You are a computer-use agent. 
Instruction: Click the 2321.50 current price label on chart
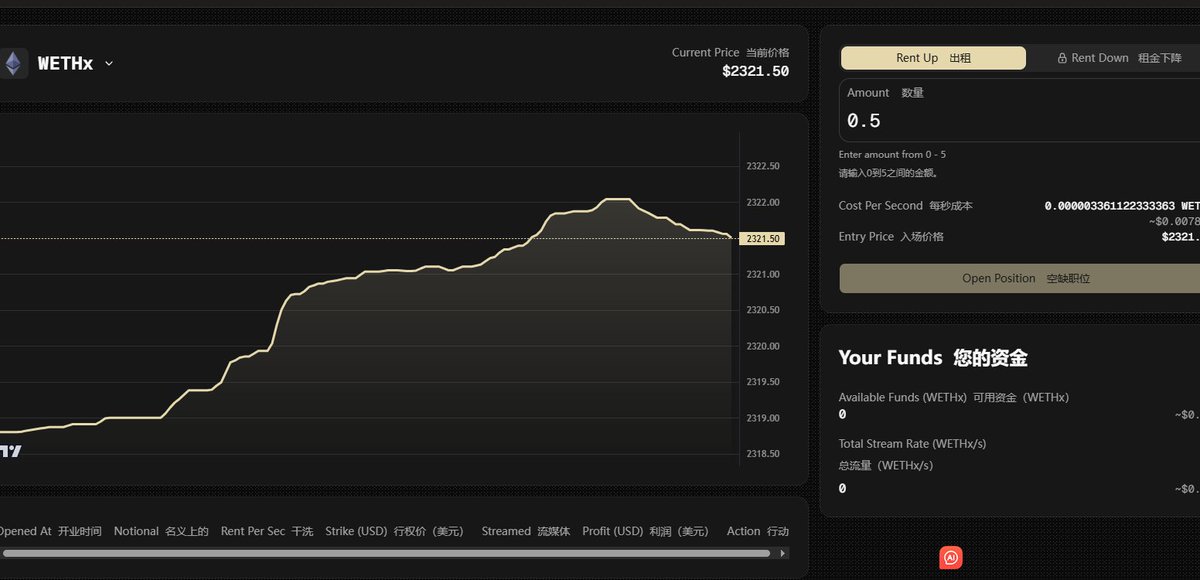pyautogui.click(x=762, y=238)
